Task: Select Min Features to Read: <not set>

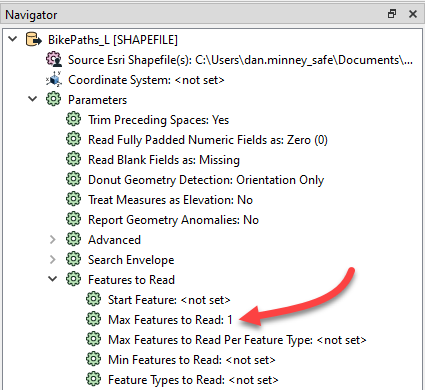Action: (192, 360)
